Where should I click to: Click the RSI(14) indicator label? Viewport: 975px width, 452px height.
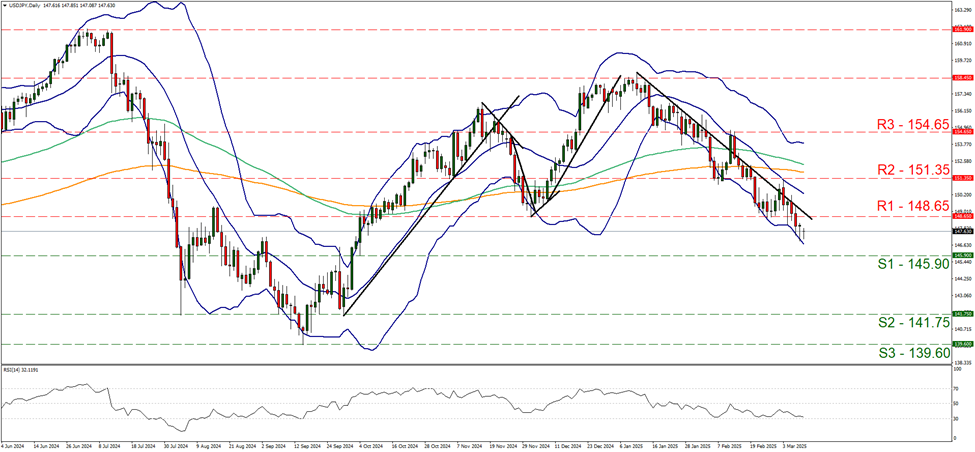21,368
